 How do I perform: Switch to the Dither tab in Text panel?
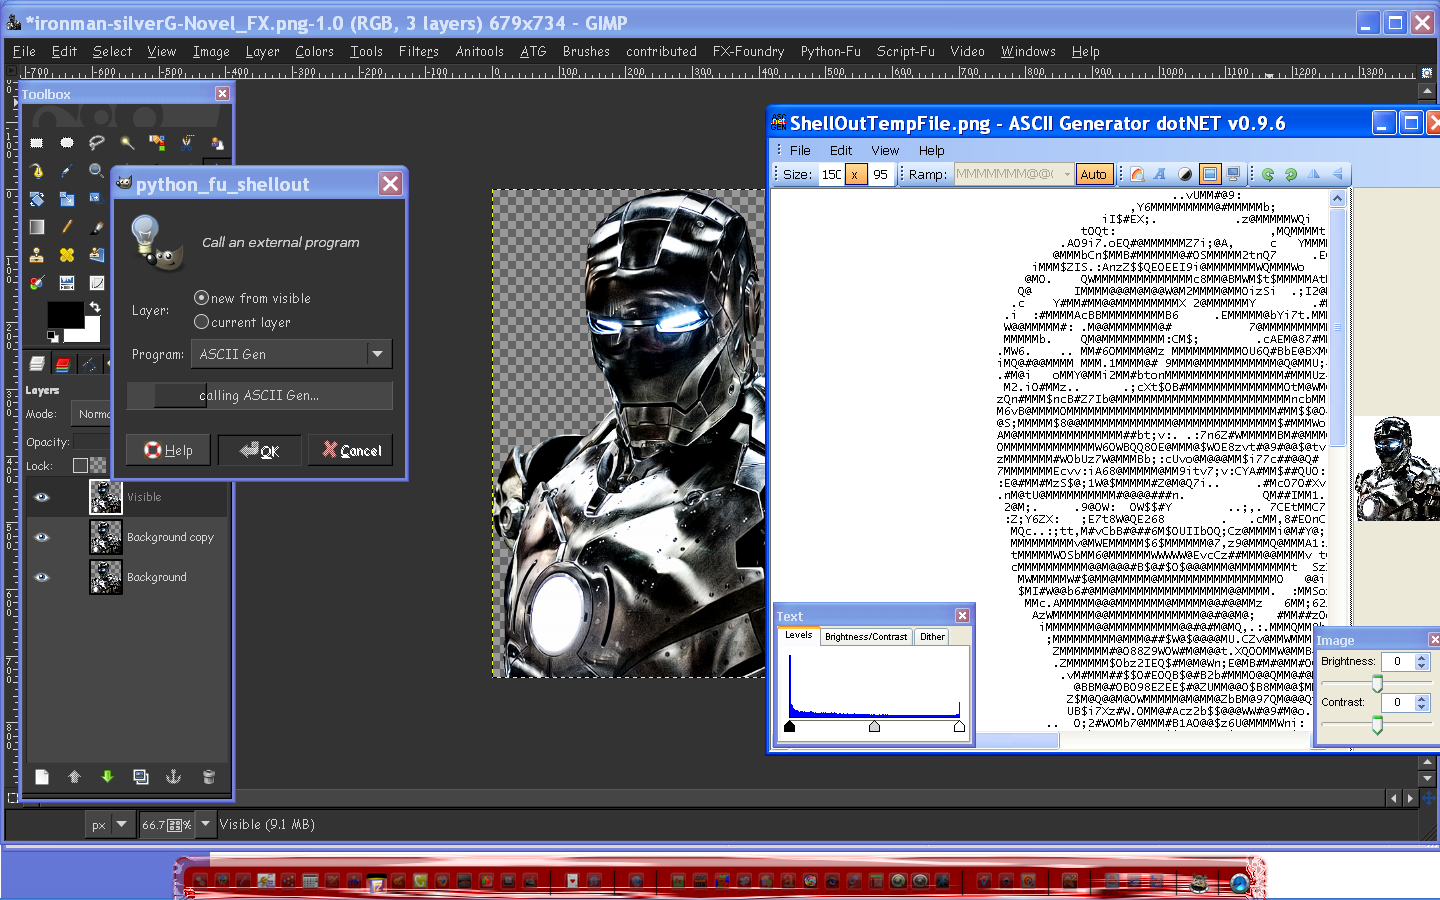pos(931,636)
